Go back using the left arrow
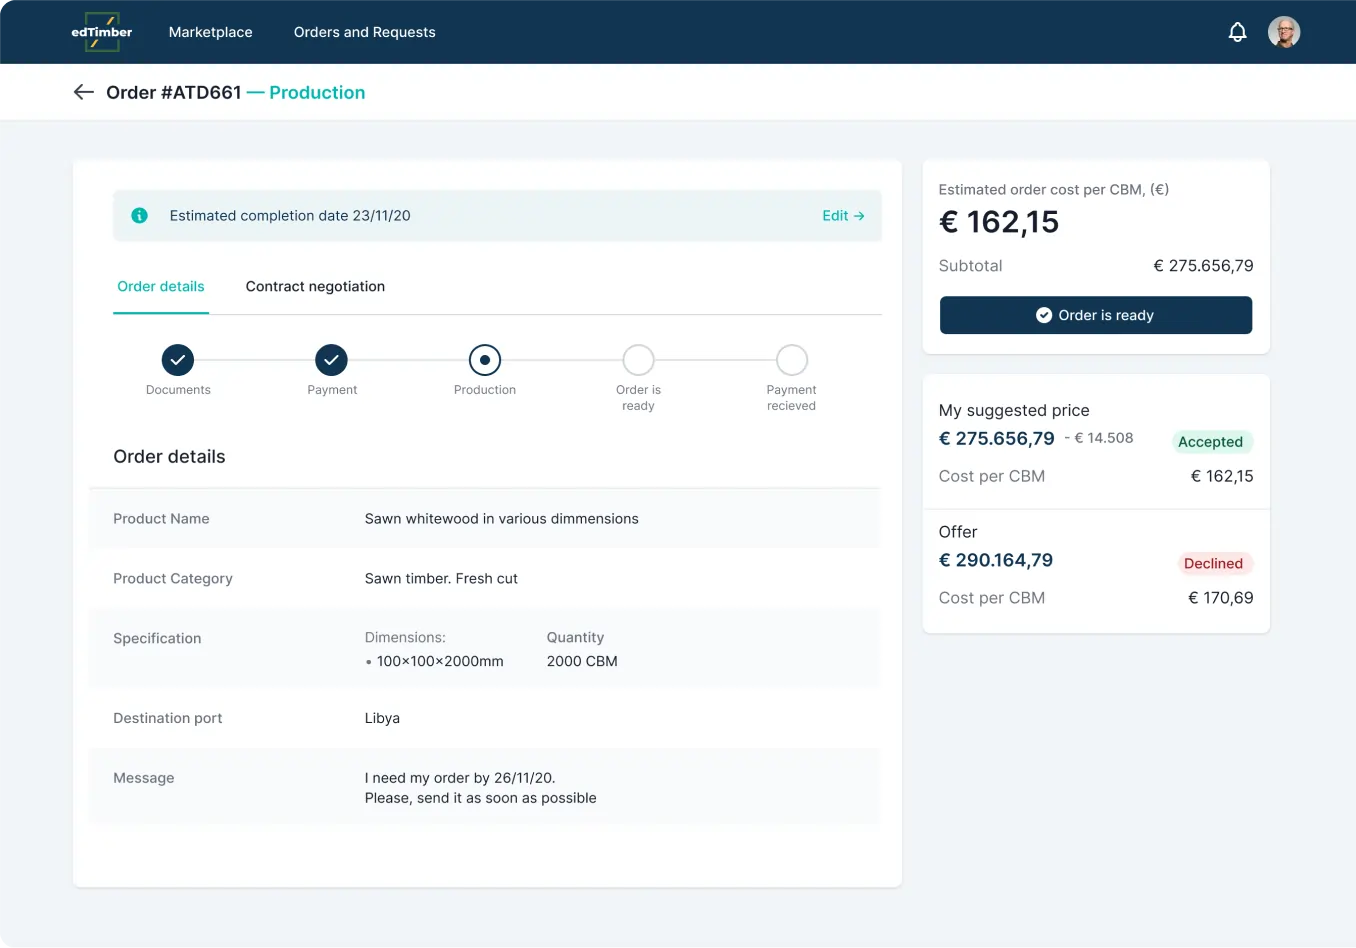1356x948 pixels. [x=84, y=92]
